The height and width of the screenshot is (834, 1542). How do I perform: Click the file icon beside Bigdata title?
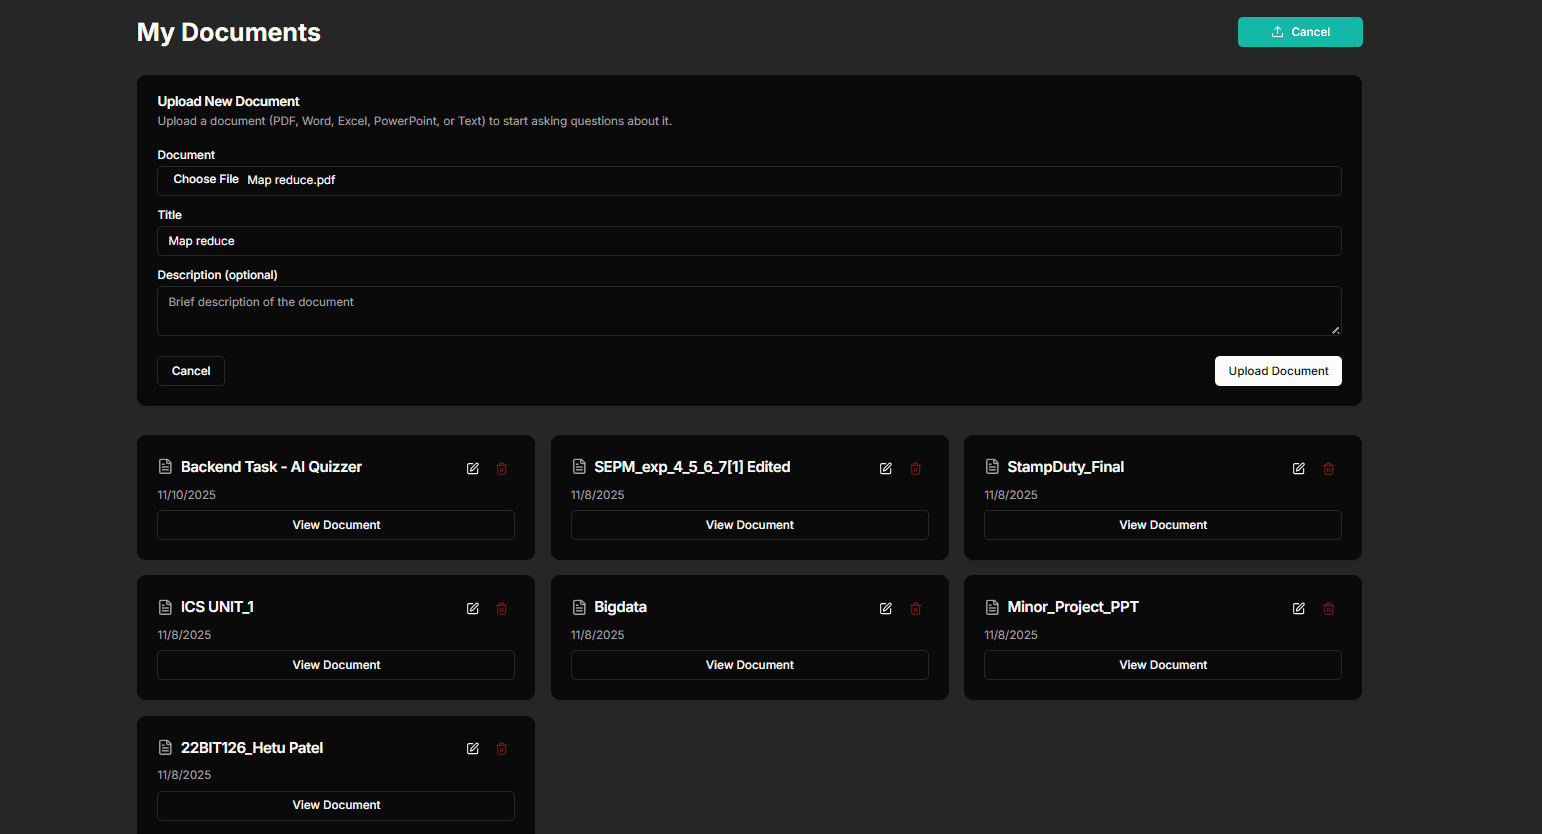point(579,607)
